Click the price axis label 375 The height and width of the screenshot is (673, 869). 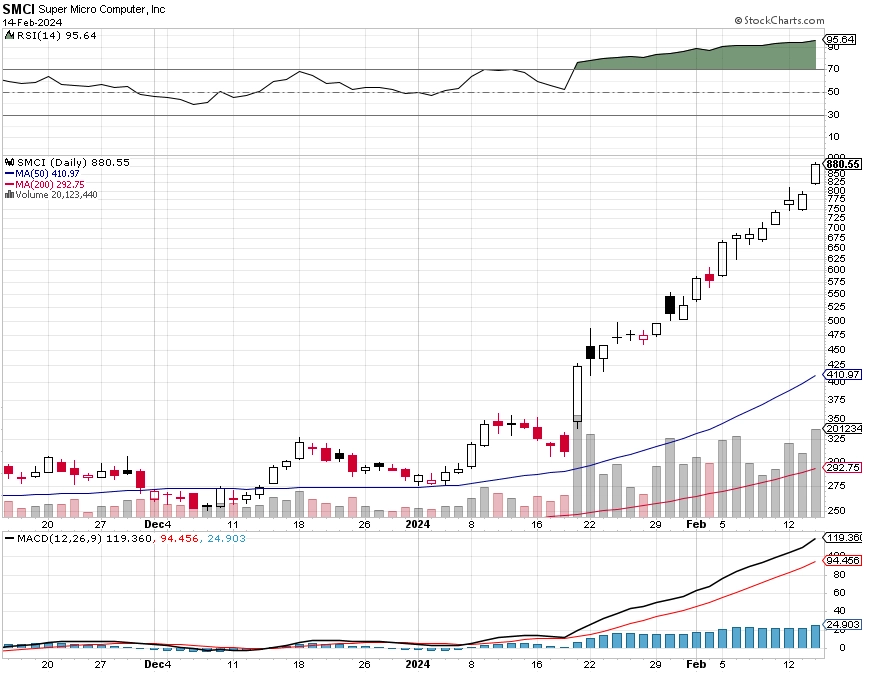tap(836, 400)
